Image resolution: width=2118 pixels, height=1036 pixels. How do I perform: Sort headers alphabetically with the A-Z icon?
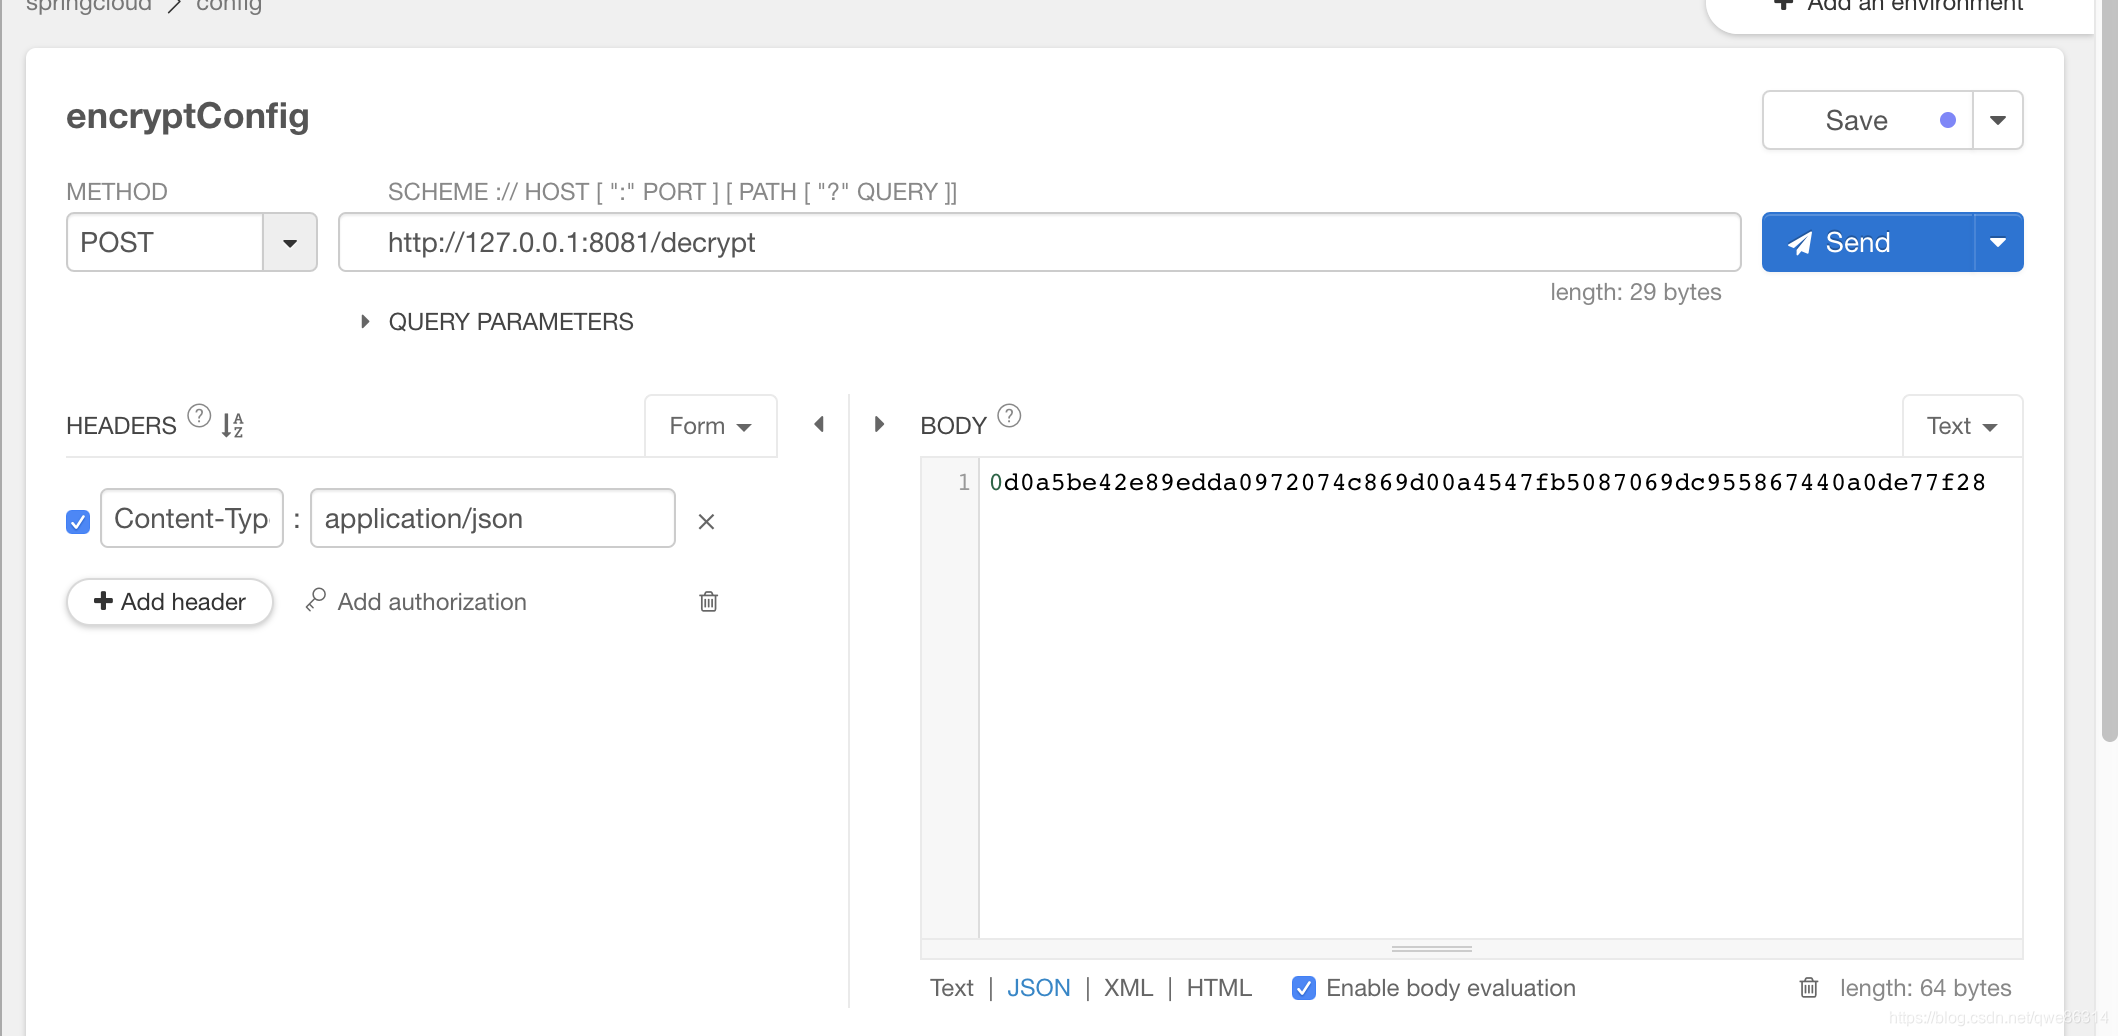(x=233, y=426)
